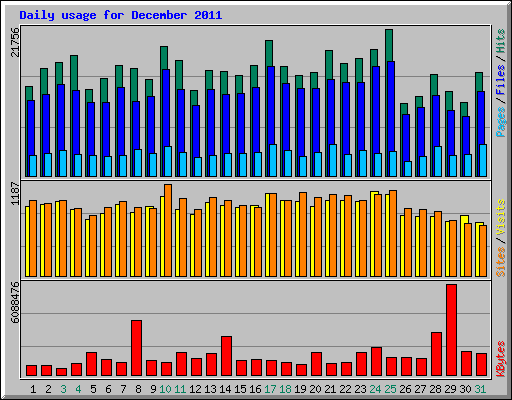
Task: Click day label '9' on the x-axis
Action: tap(153, 389)
